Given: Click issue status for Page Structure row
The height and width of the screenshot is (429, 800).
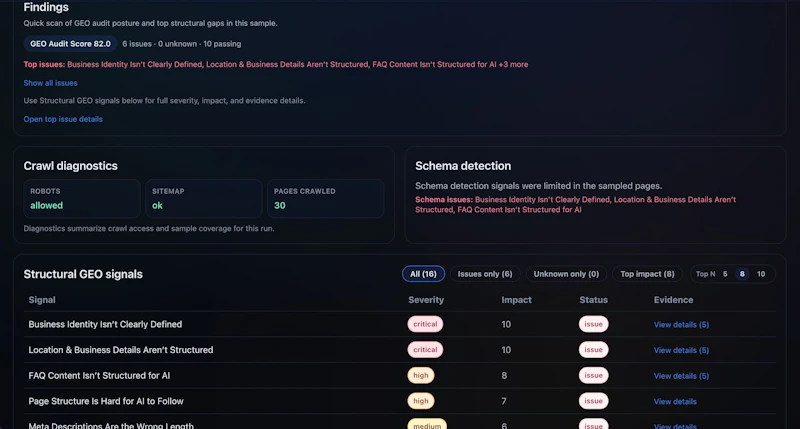Looking at the screenshot, I should 593,400.
